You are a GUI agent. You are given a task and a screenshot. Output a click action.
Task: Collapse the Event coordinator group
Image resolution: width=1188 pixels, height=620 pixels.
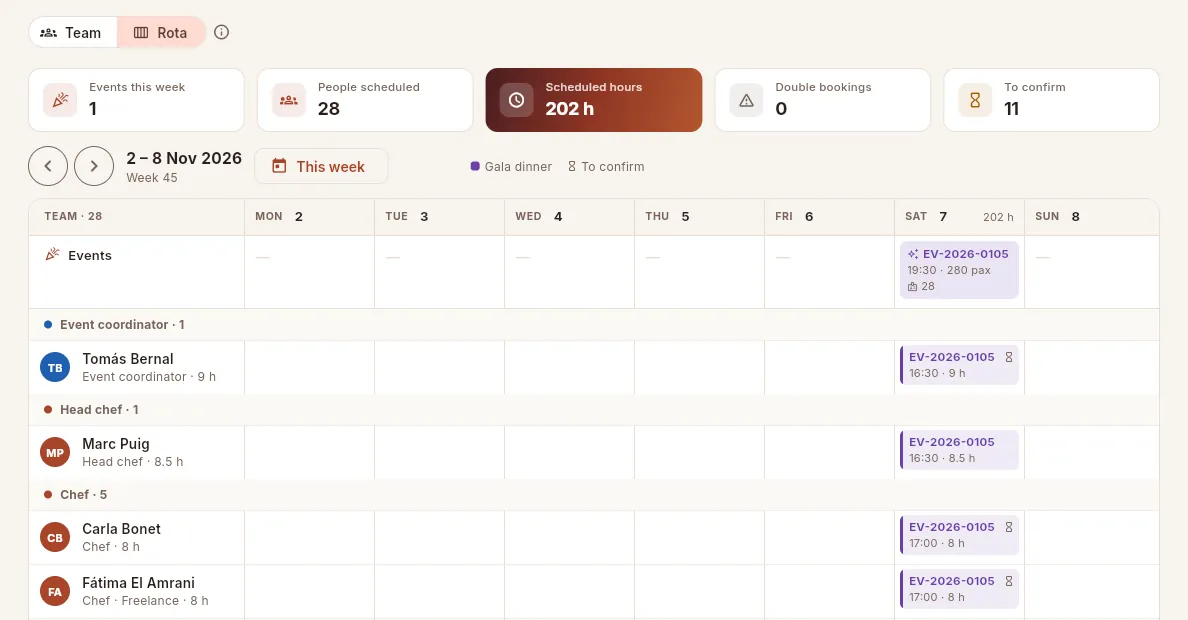(594, 324)
